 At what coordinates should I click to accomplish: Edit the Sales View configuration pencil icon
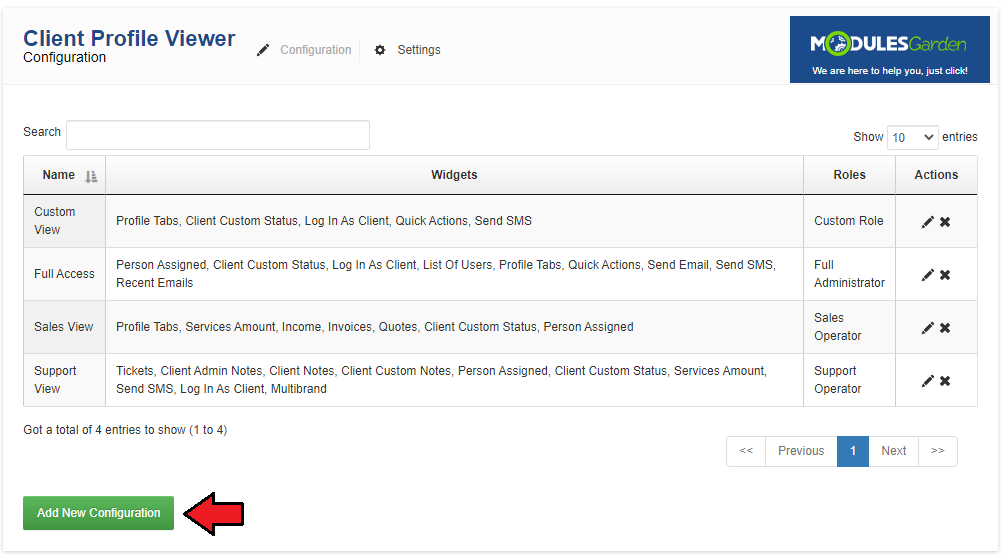tap(927, 328)
